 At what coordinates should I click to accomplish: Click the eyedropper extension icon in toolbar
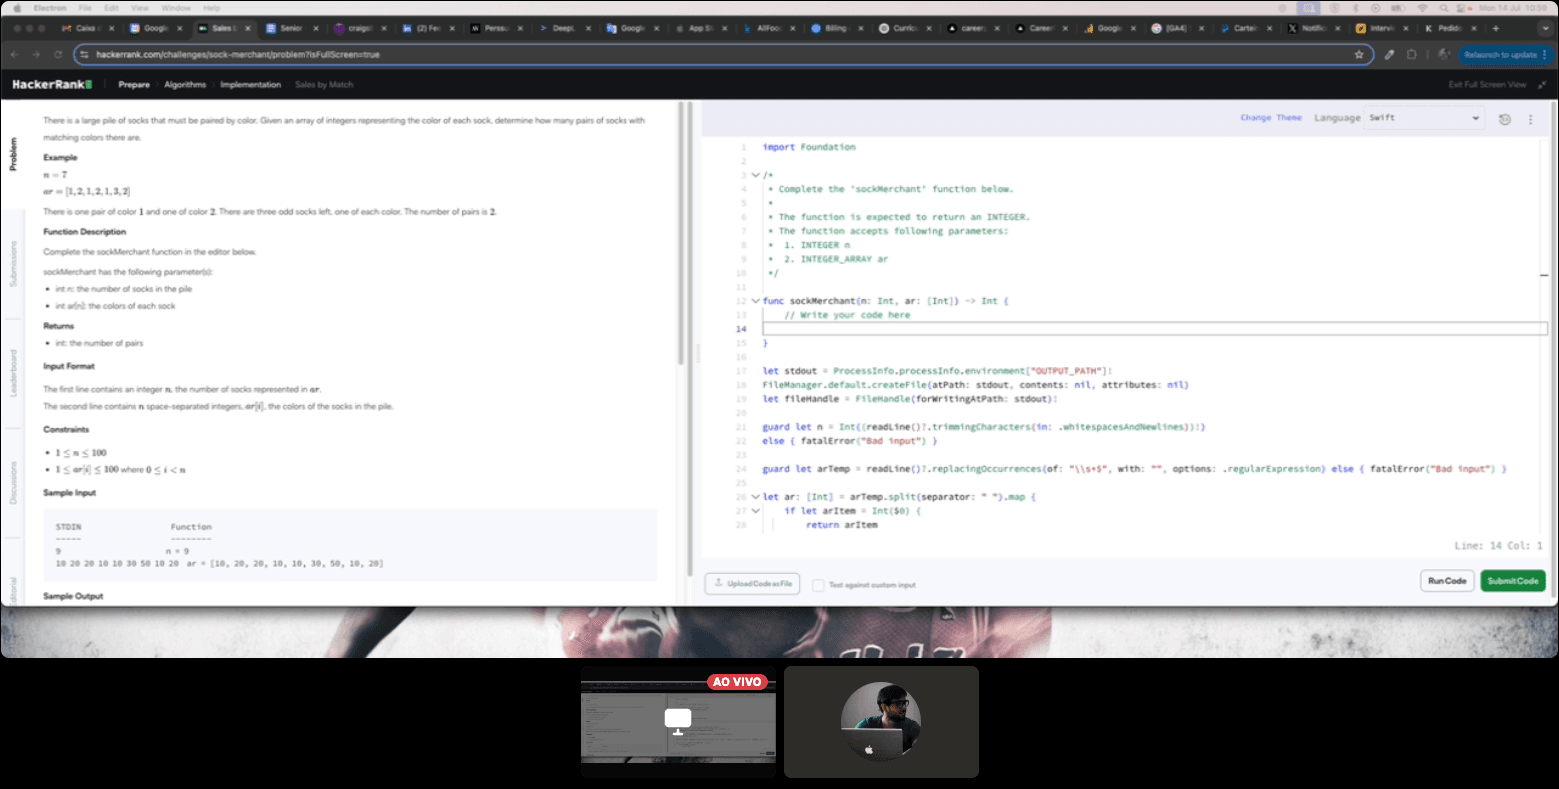[x=1389, y=55]
